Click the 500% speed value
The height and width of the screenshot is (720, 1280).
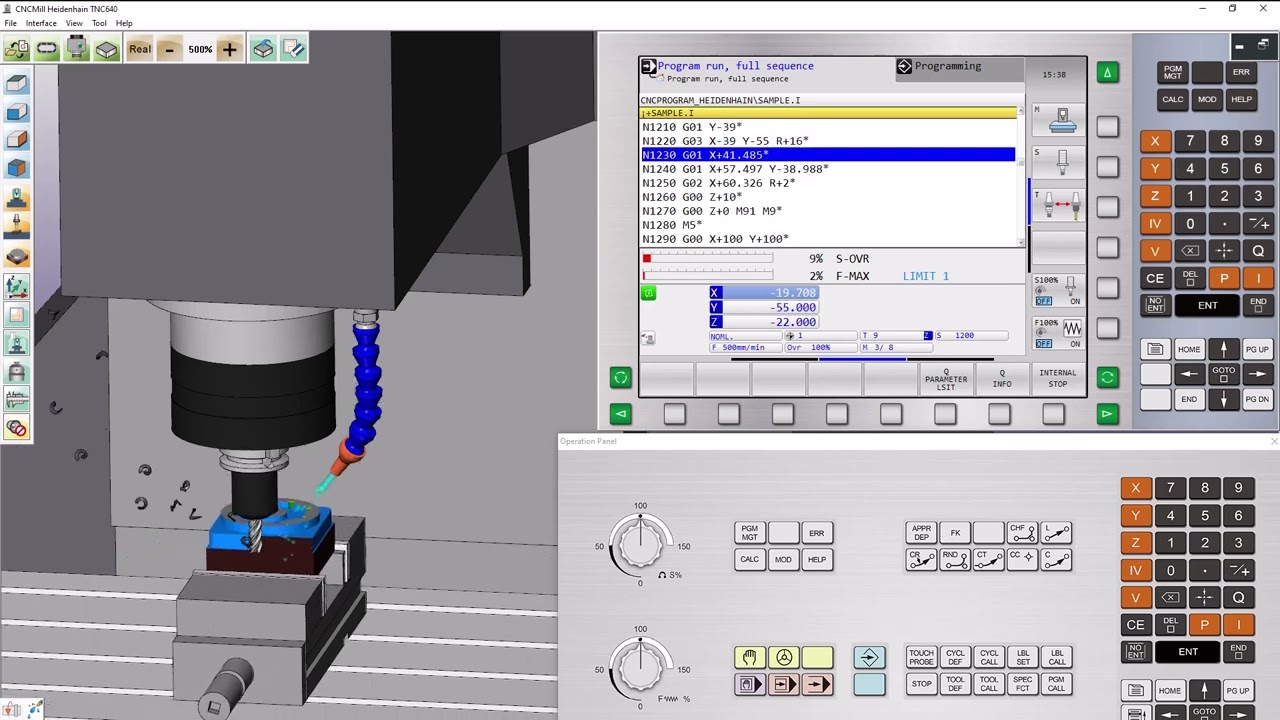[200, 49]
